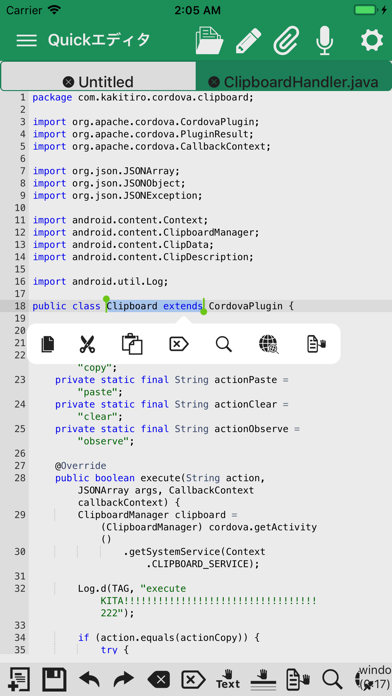The height and width of the screenshot is (696, 392).
Task: Tap 'import org.apache.cordova.CordovaPlugin;' line
Action: [146, 122]
